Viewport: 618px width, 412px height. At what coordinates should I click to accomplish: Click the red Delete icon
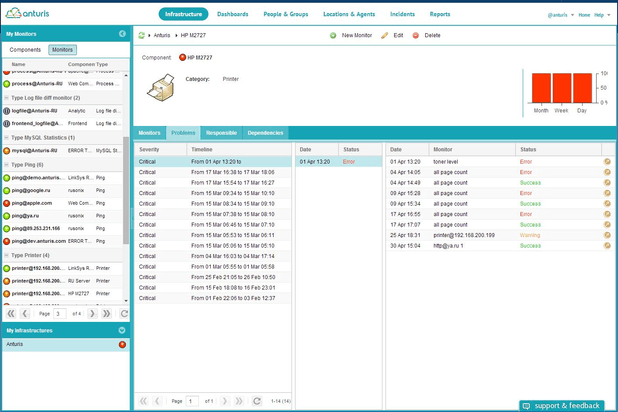[416, 35]
